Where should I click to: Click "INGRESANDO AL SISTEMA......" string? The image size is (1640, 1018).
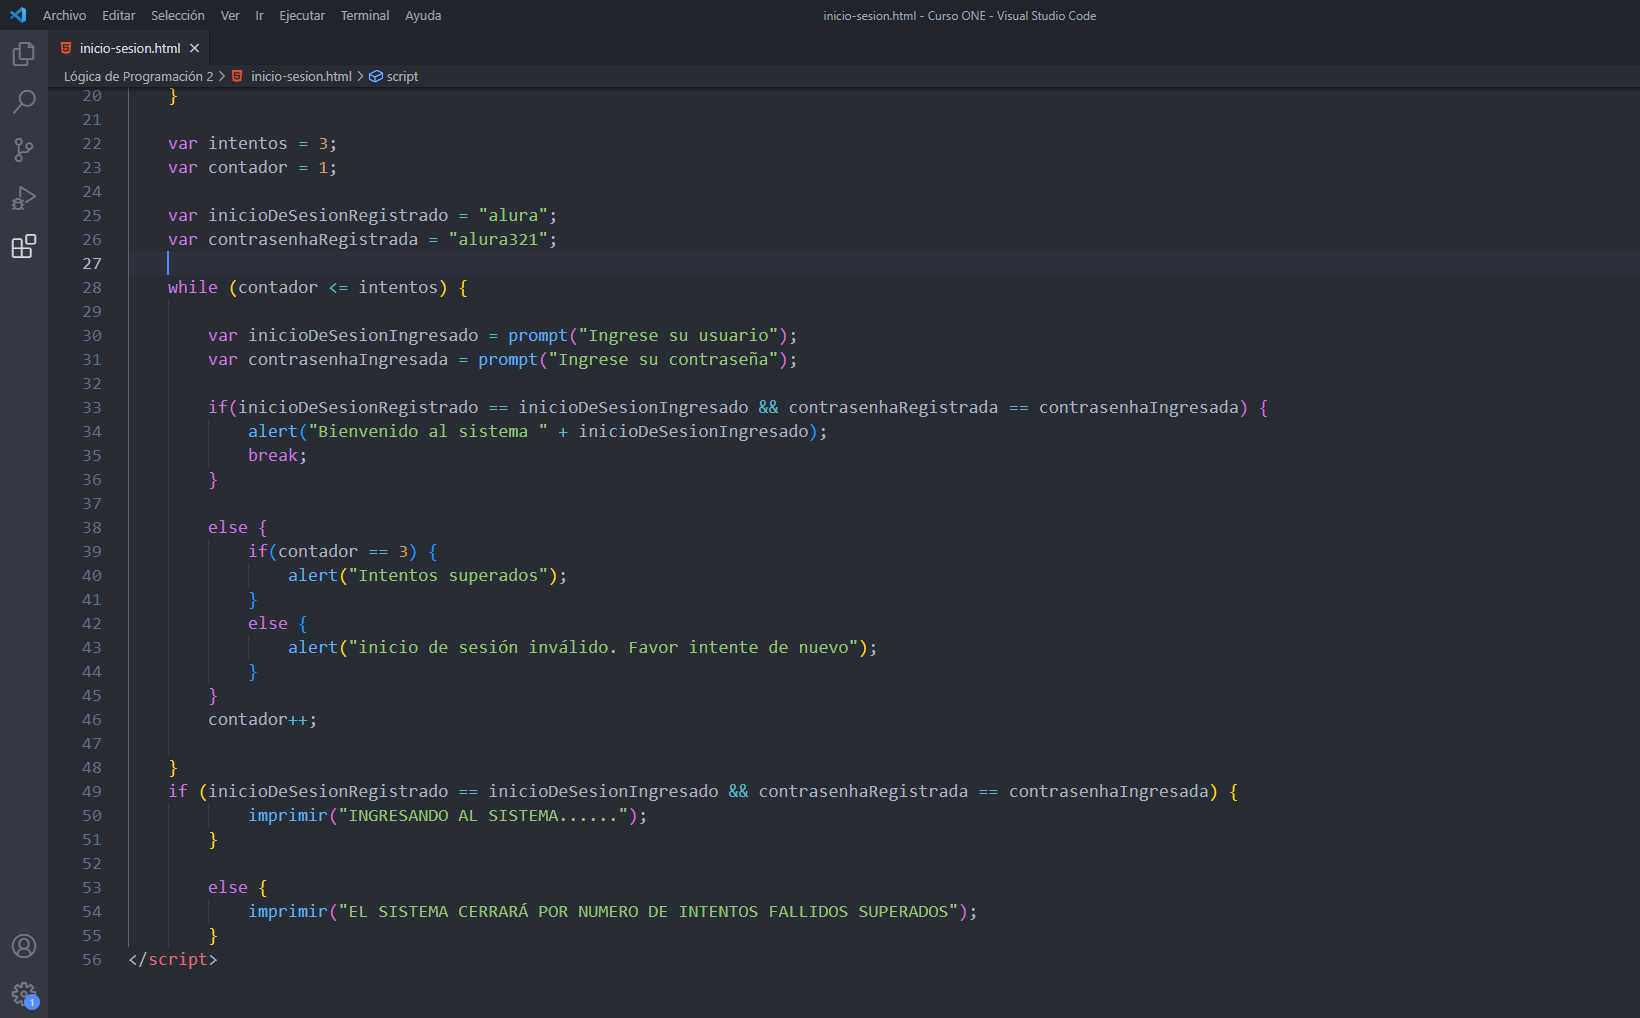pos(483,816)
